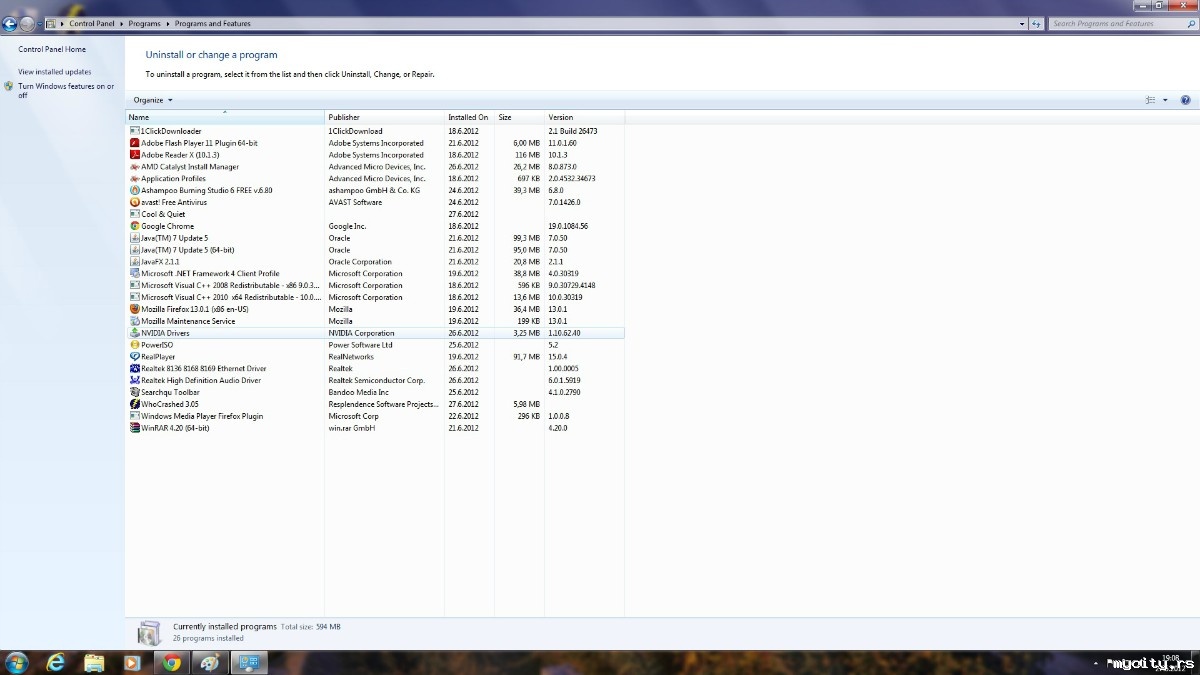Expand the address bar history dropdown

pyautogui.click(x=1022, y=24)
